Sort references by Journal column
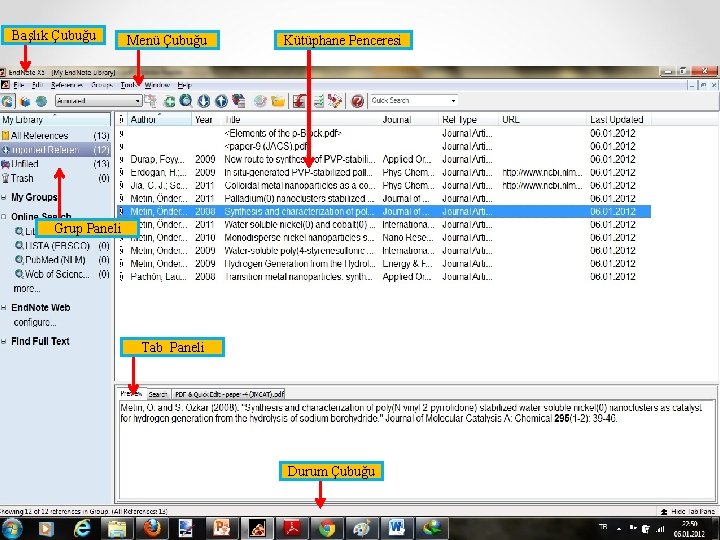The width and height of the screenshot is (720, 540). [x=408, y=119]
